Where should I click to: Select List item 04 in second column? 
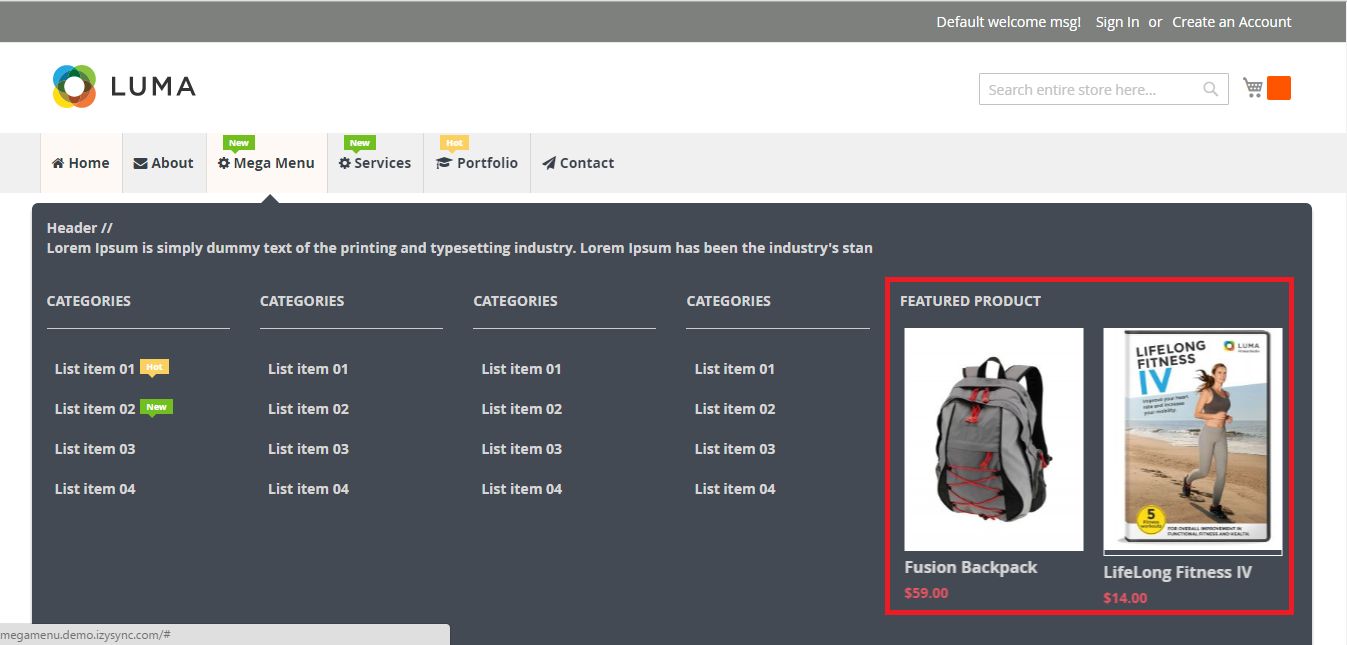point(308,489)
